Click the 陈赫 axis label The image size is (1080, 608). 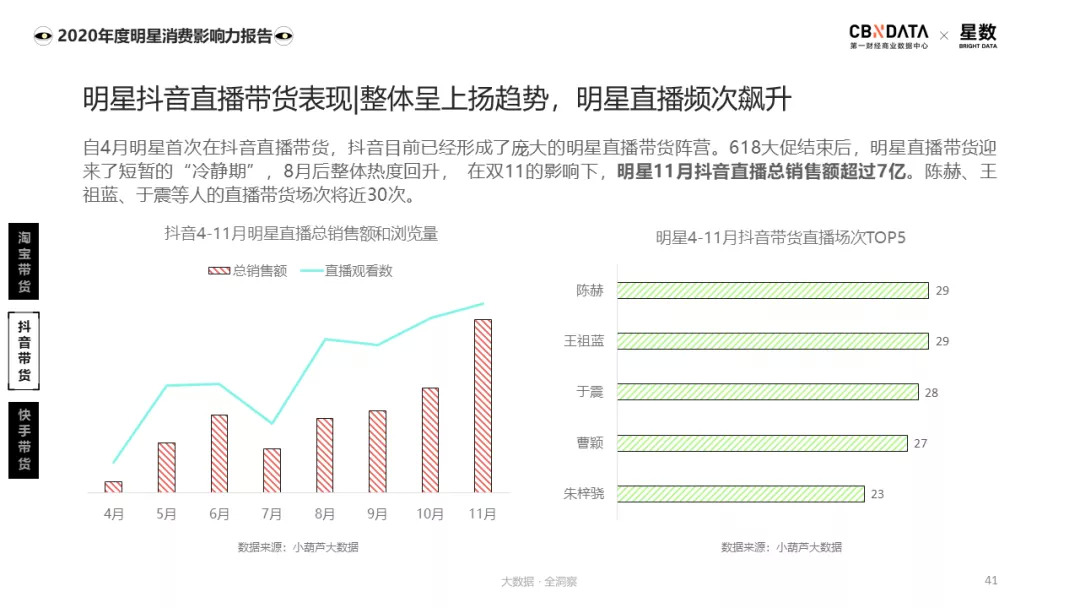click(590, 291)
